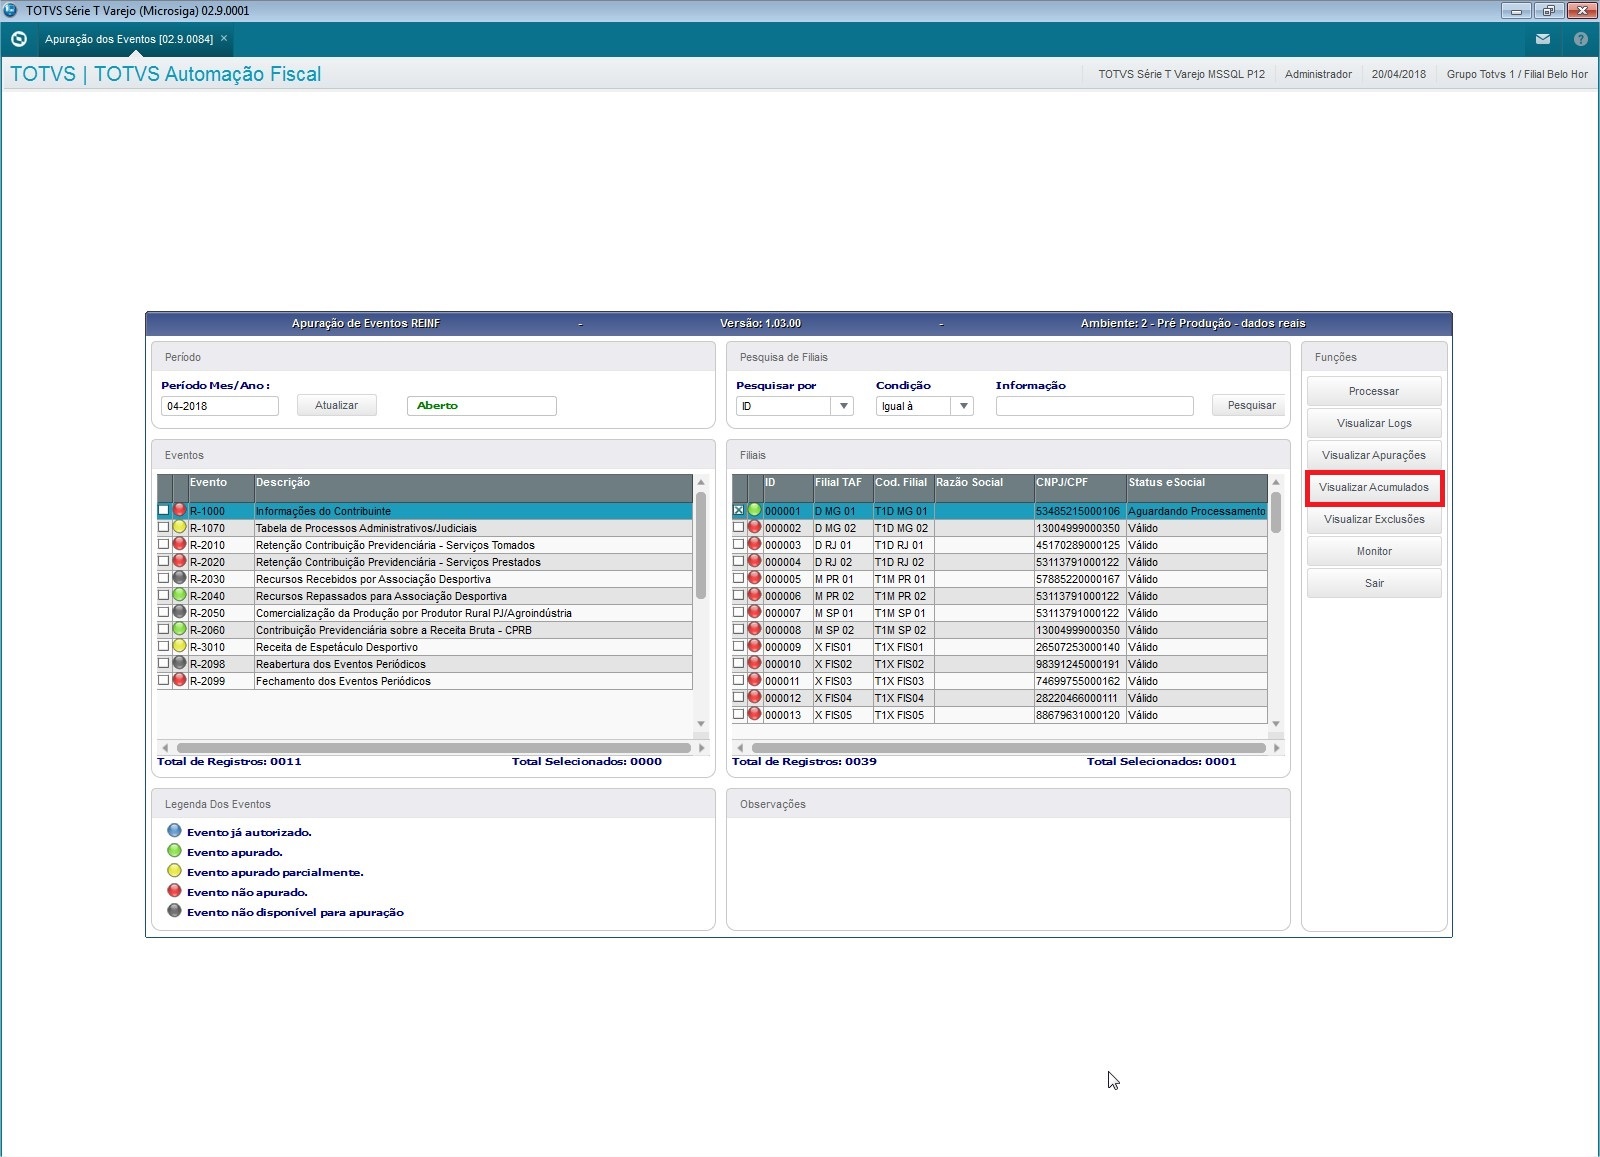Tick the checkbox for event R-2020

[163, 561]
